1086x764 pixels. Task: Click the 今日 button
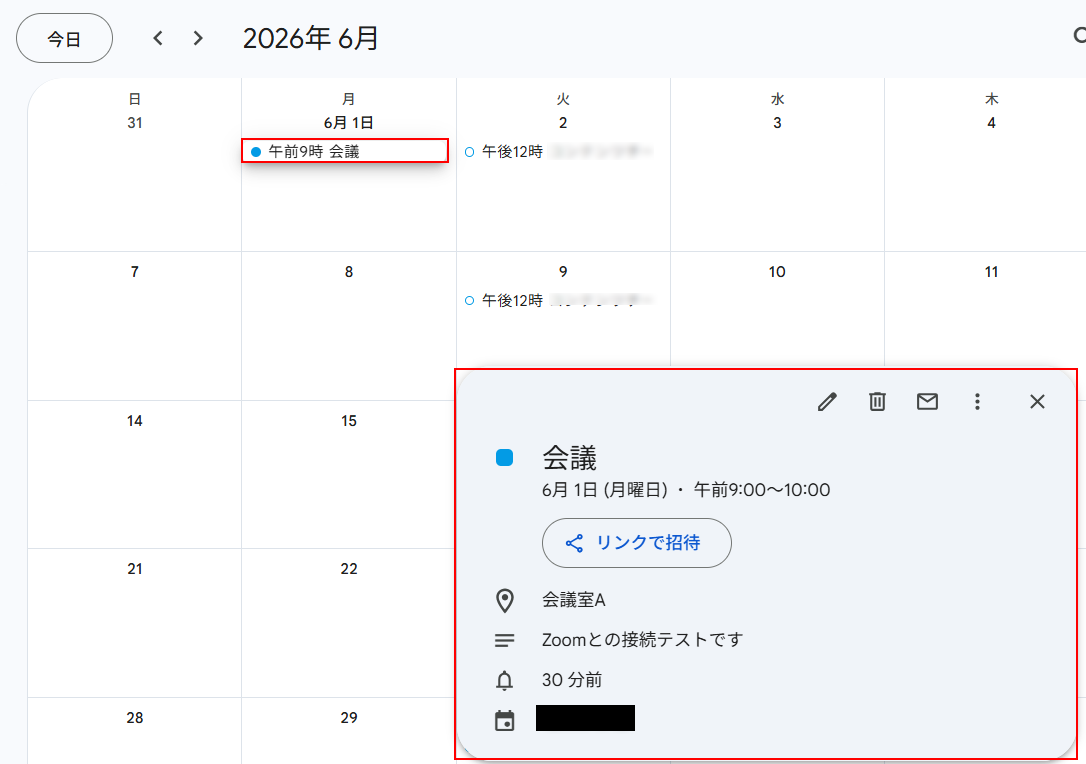pyautogui.click(x=64, y=39)
